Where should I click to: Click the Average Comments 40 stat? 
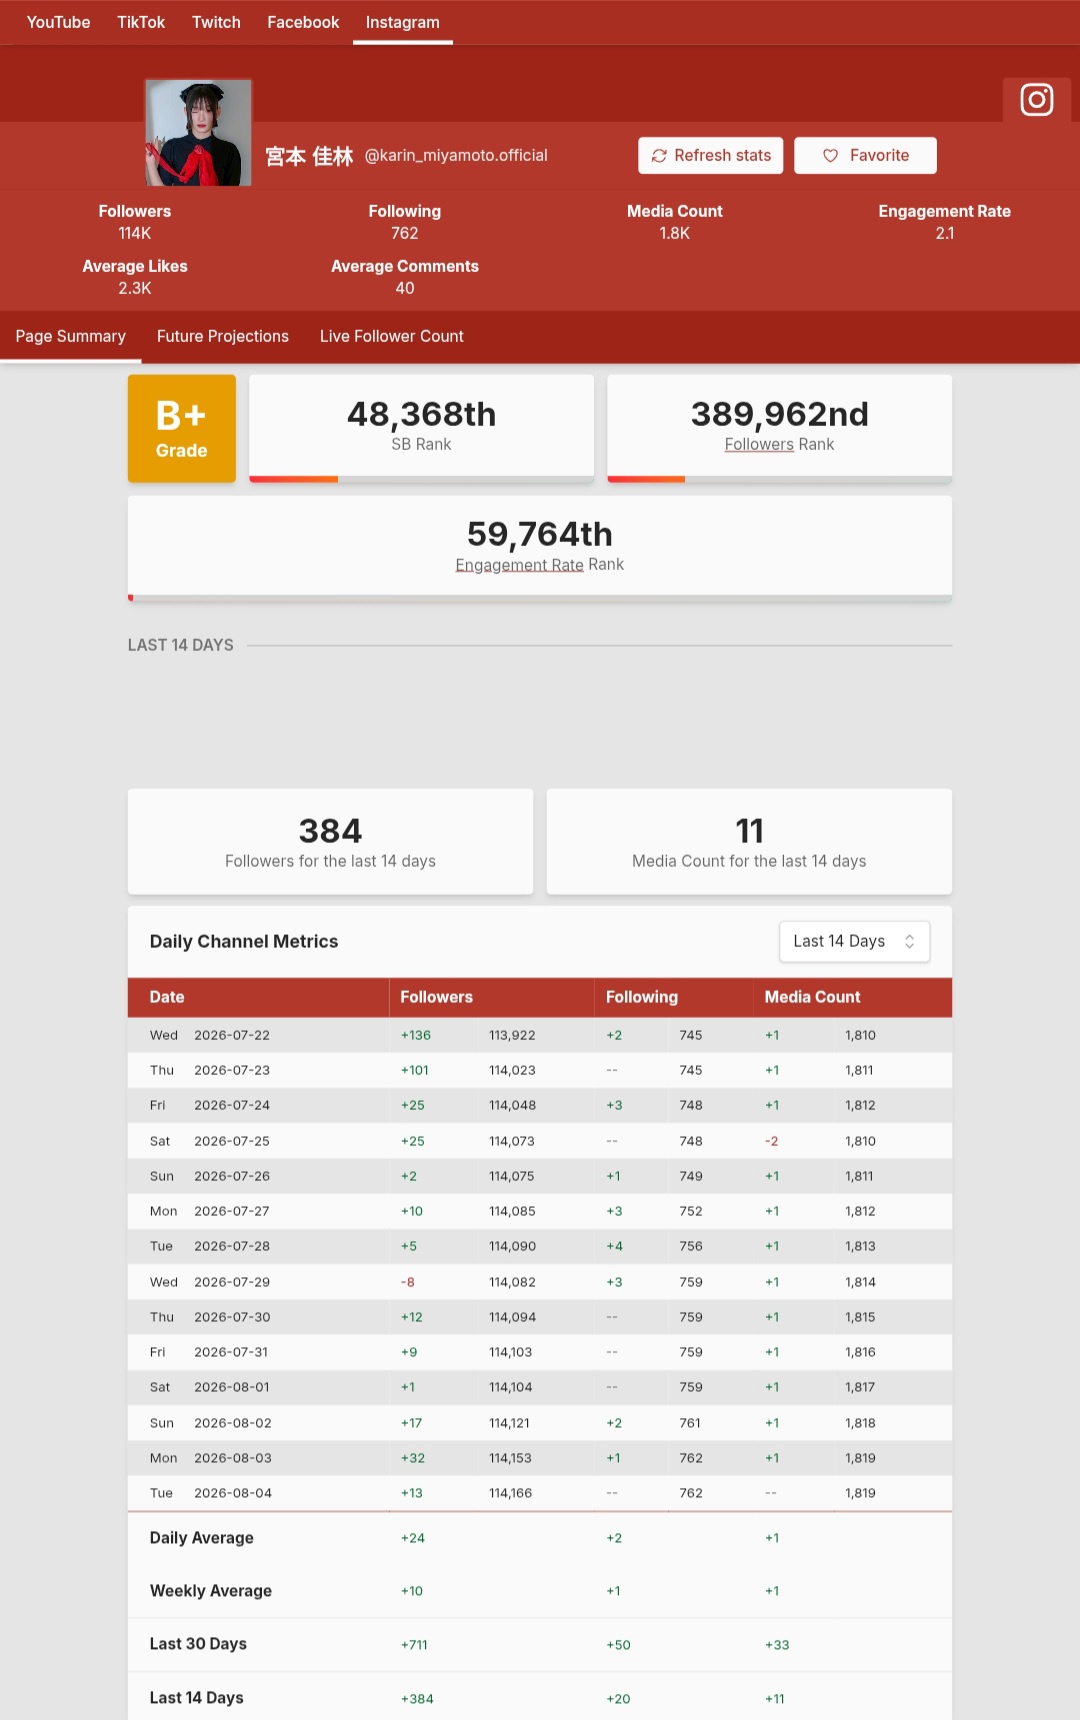point(405,277)
